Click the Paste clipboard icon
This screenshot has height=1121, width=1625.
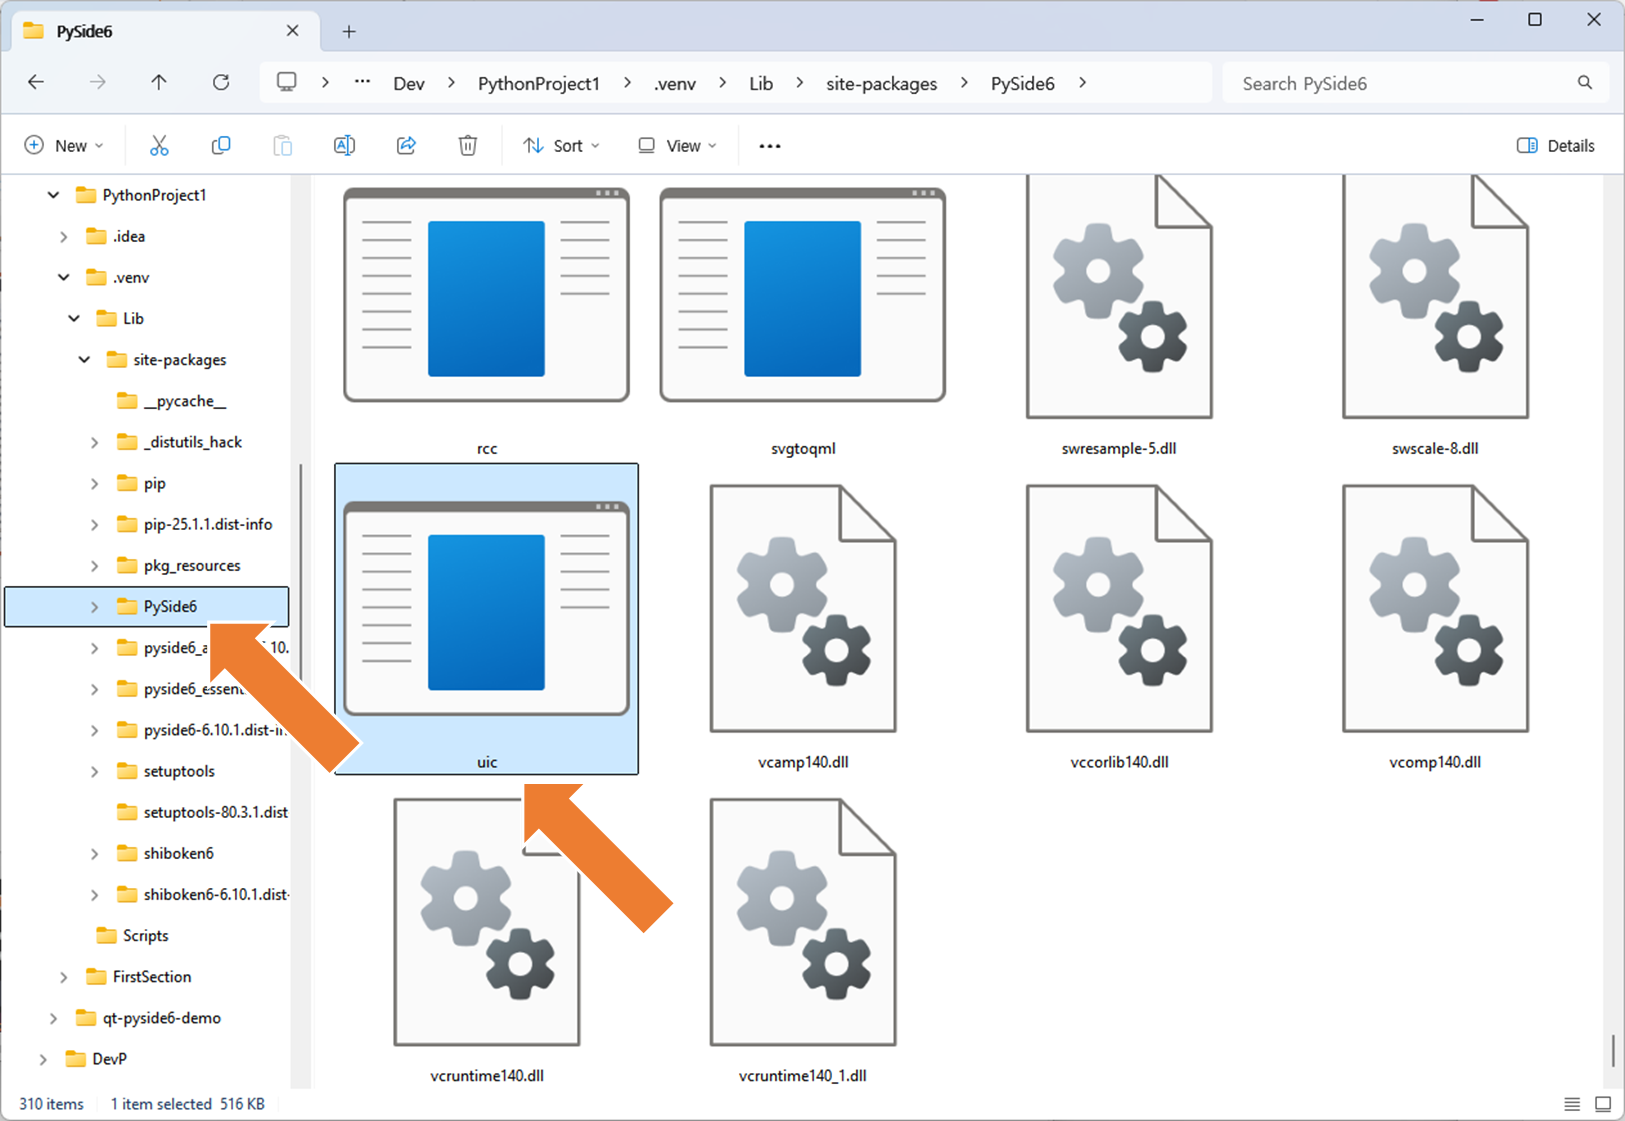[283, 146]
